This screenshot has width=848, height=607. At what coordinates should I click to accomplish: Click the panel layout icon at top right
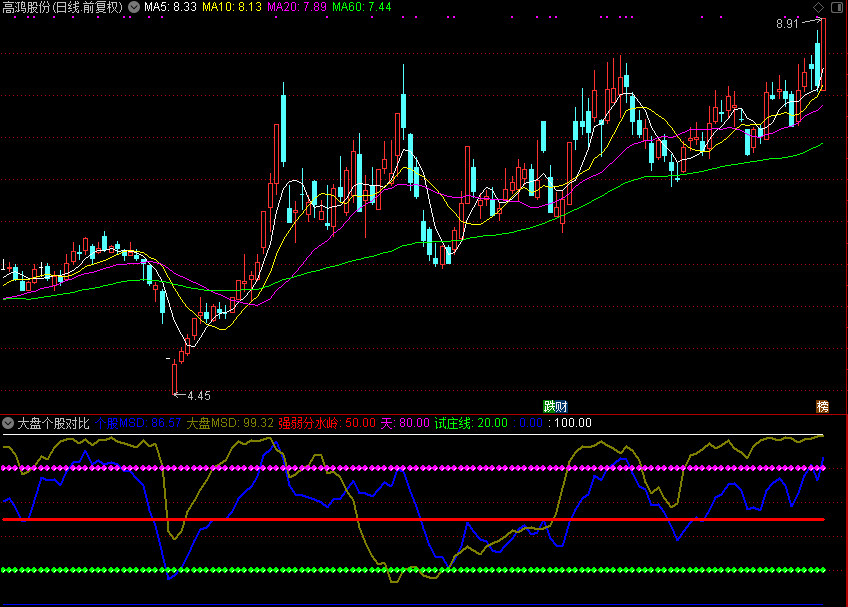coord(836,7)
